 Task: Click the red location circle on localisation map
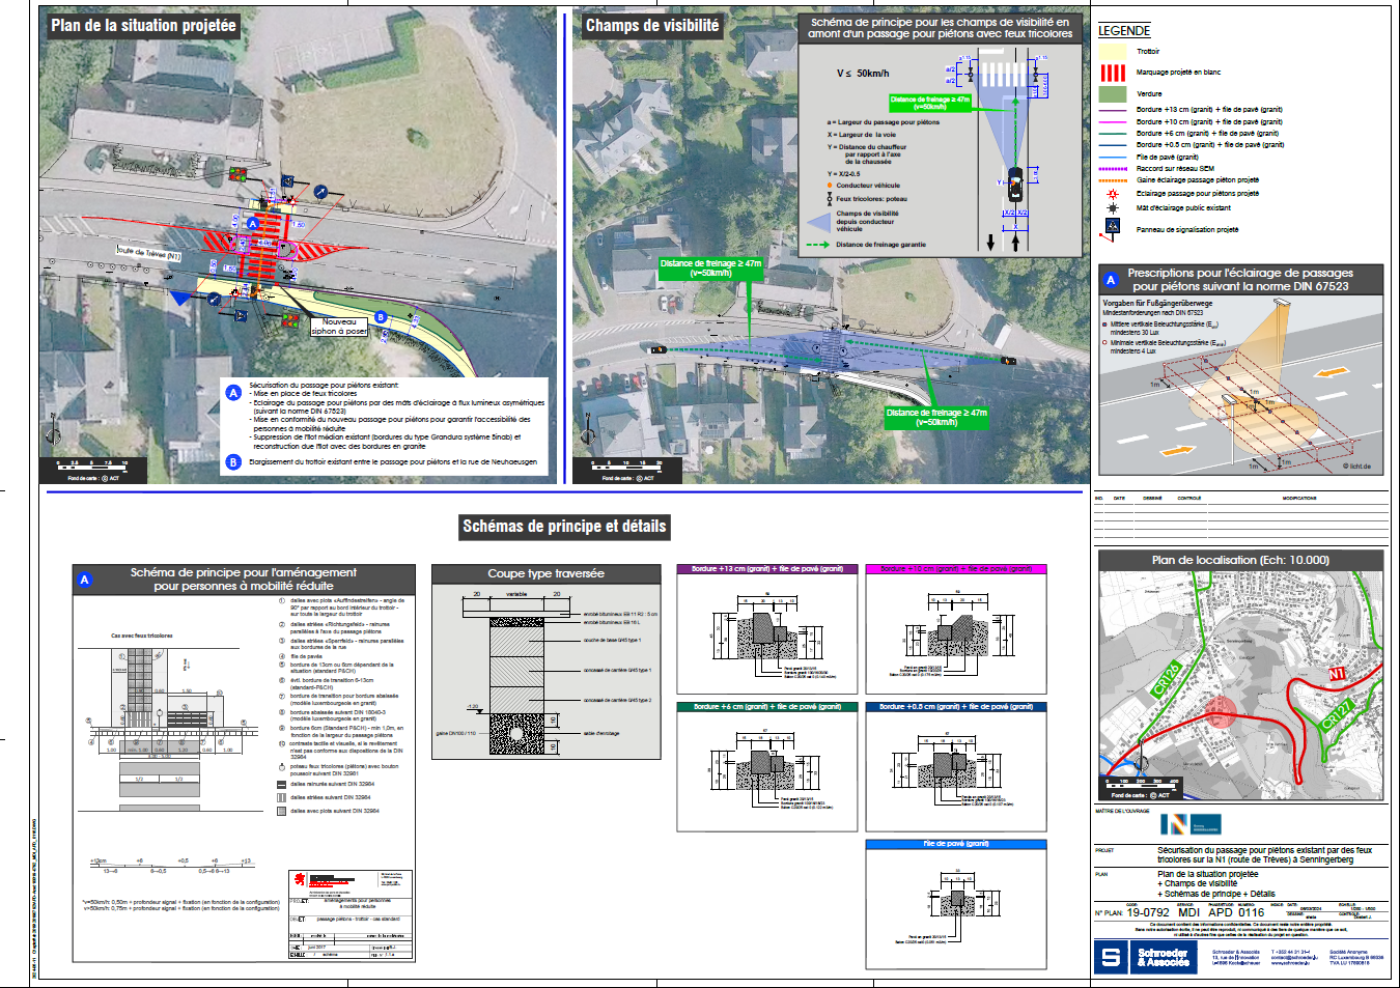[x=1219, y=713]
